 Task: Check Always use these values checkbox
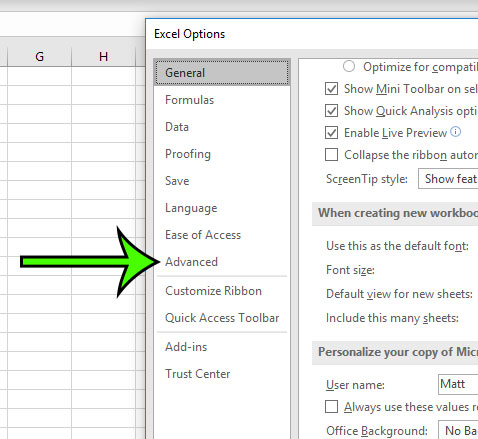pyautogui.click(x=331, y=407)
